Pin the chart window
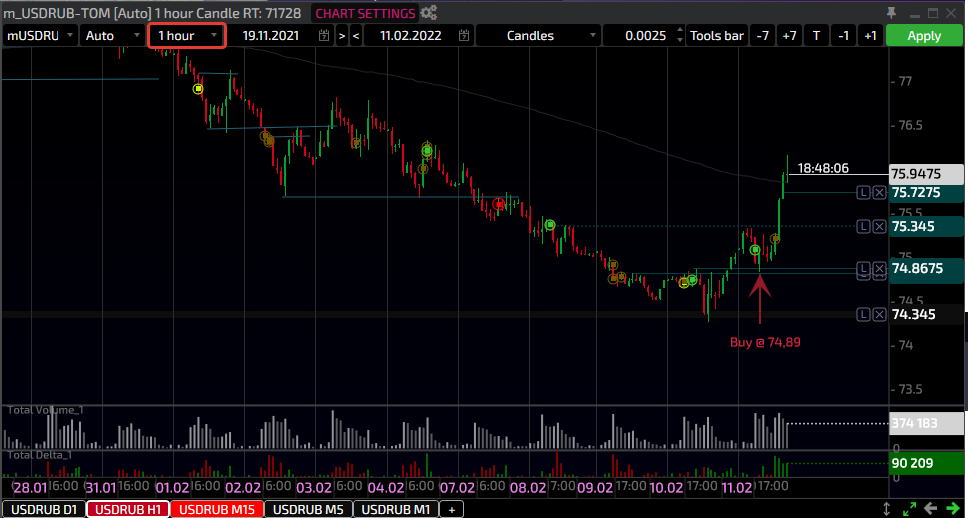968x518 pixels. 891,13
